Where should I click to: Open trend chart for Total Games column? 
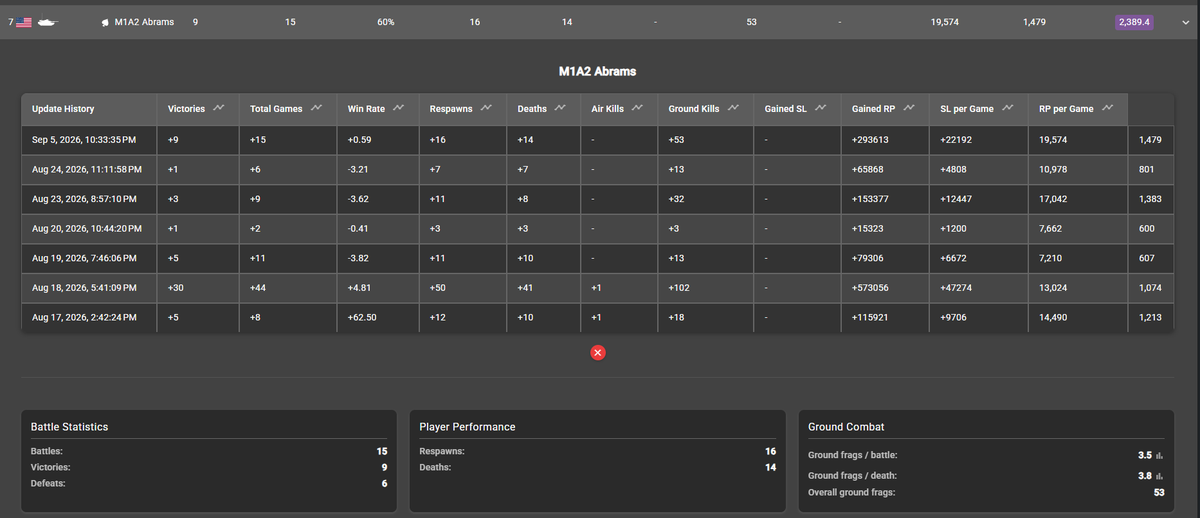click(316, 108)
